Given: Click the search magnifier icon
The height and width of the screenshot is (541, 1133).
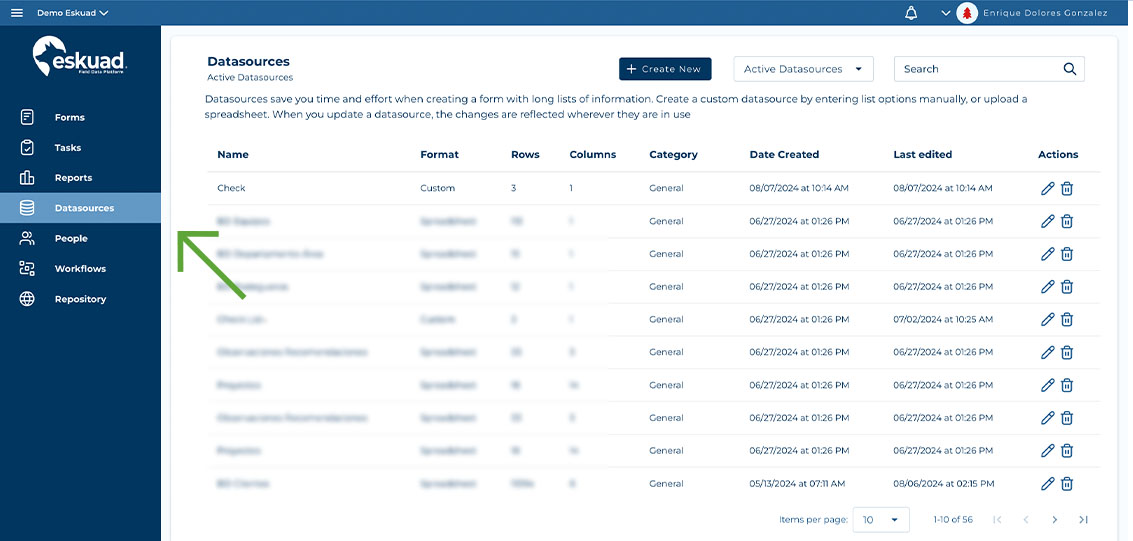Looking at the screenshot, I should click(1069, 69).
